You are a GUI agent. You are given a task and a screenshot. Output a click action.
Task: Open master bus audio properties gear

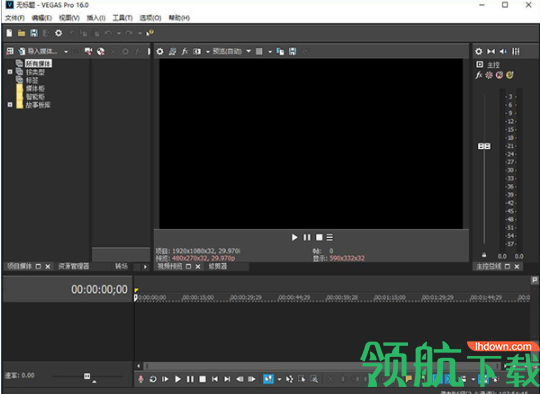click(479, 52)
